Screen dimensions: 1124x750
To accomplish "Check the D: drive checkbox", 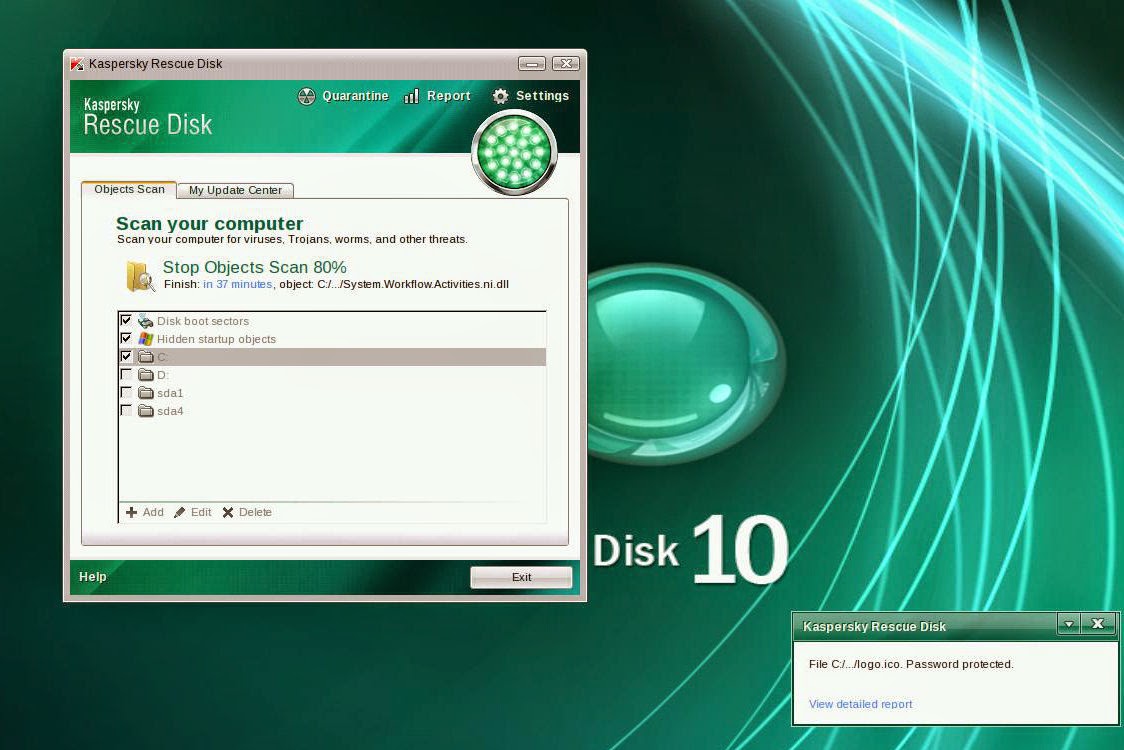I will 126,374.
